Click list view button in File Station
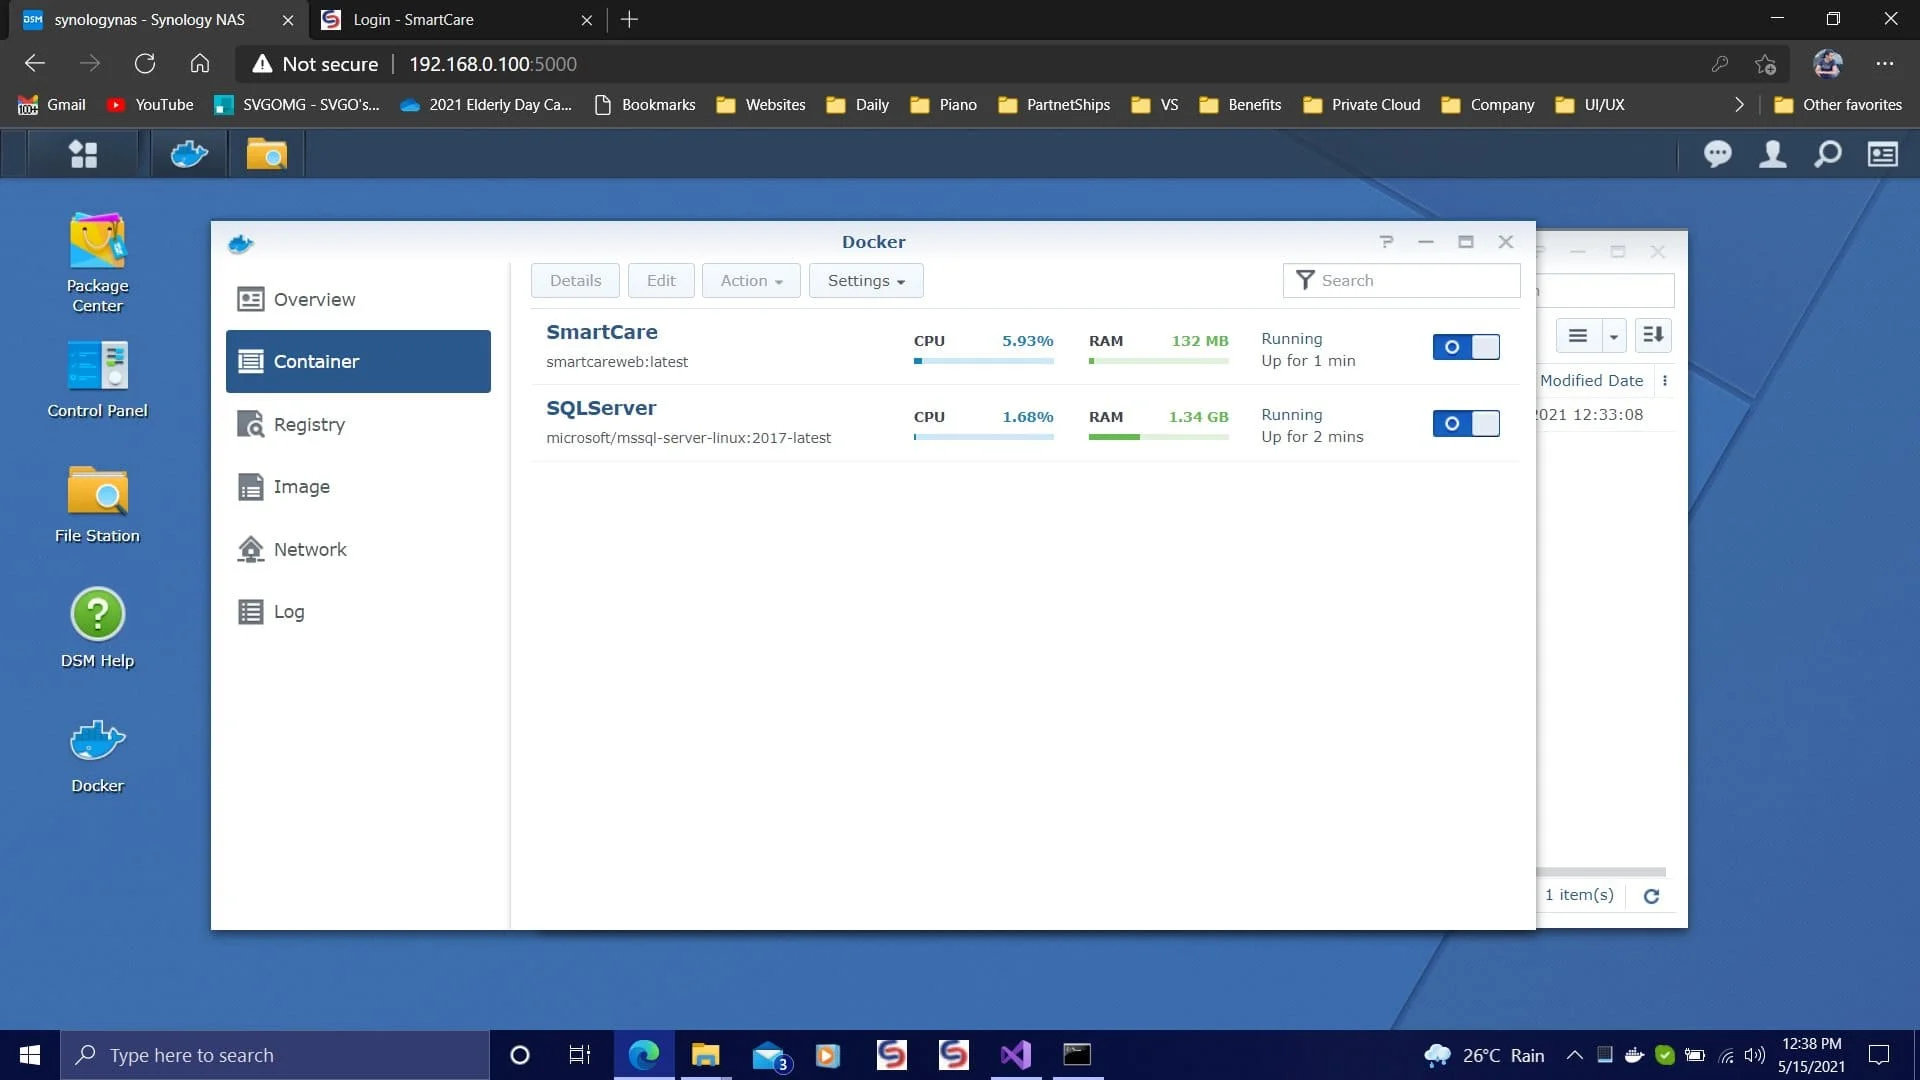Viewport: 1920px width, 1080px height. pyautogui.click(x=1578, y=336)
